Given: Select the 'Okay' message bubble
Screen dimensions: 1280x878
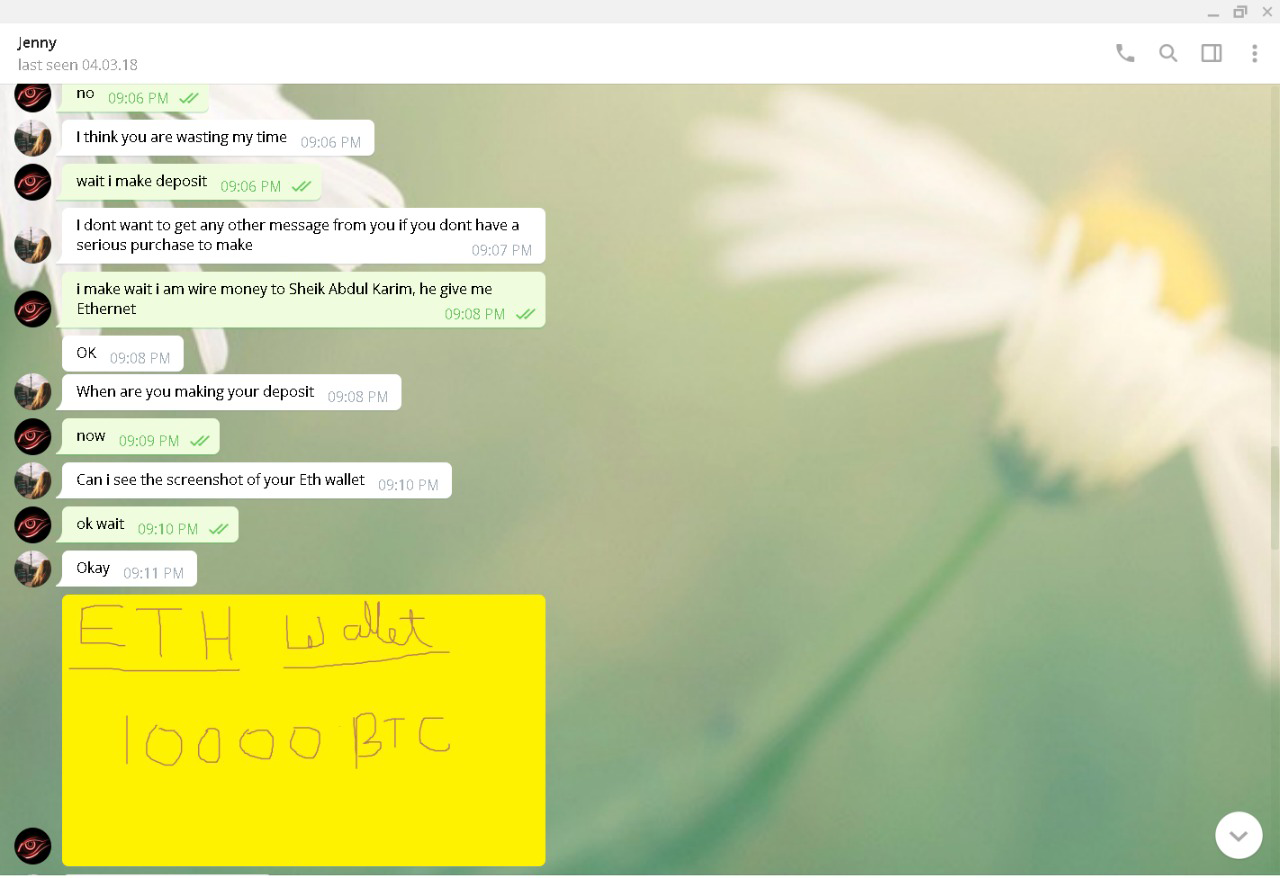Looking at the screenshot, I should (x=130, y=568).
